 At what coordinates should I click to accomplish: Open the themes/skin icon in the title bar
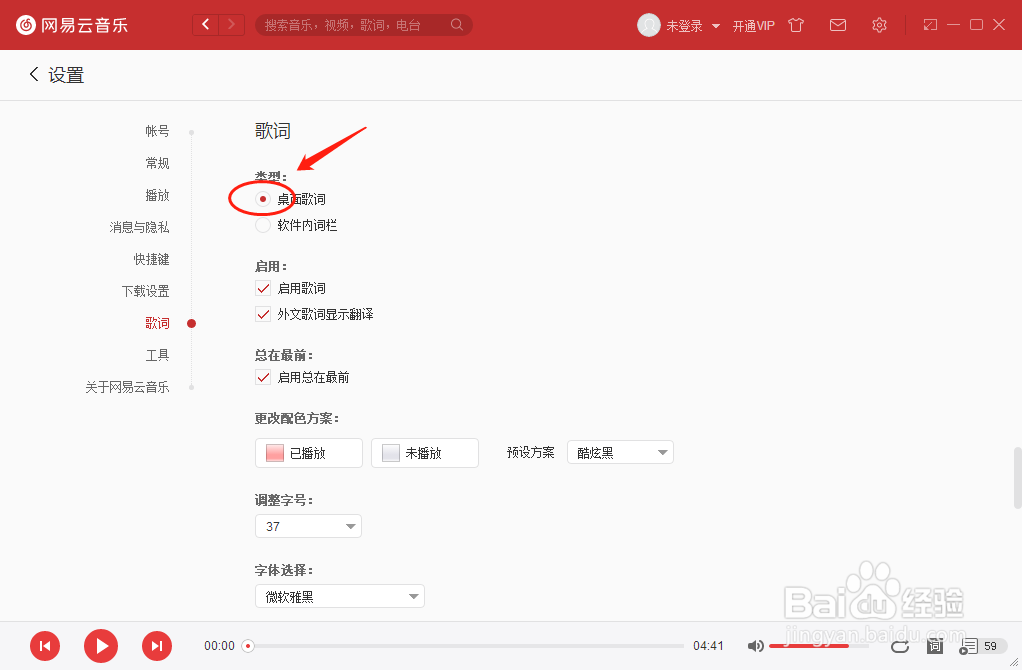(796, 25)
